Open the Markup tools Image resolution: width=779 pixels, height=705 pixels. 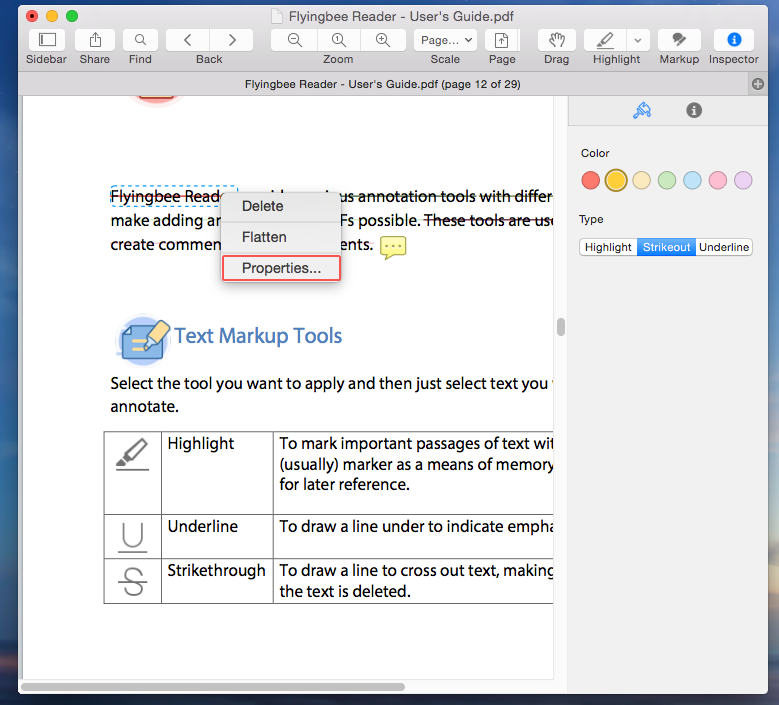click(679, 40)
